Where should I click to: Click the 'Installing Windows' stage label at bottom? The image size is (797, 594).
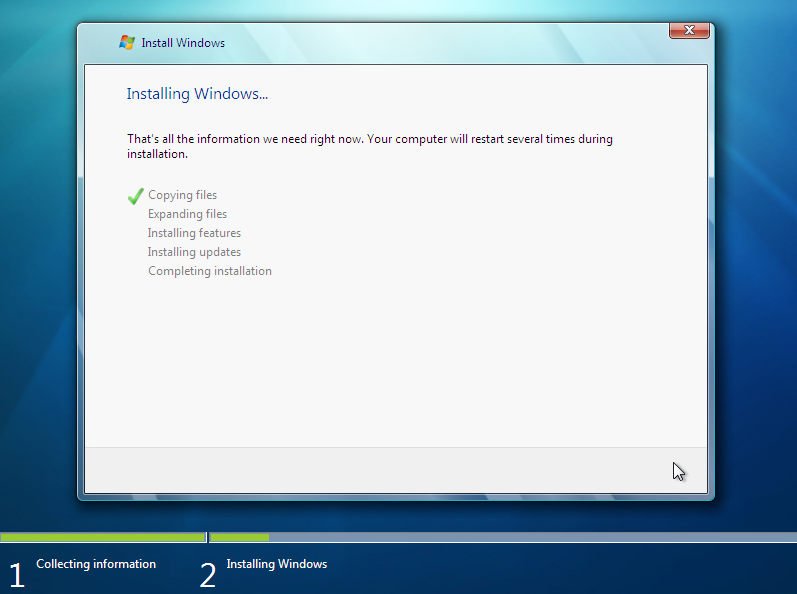pos(277,564)
